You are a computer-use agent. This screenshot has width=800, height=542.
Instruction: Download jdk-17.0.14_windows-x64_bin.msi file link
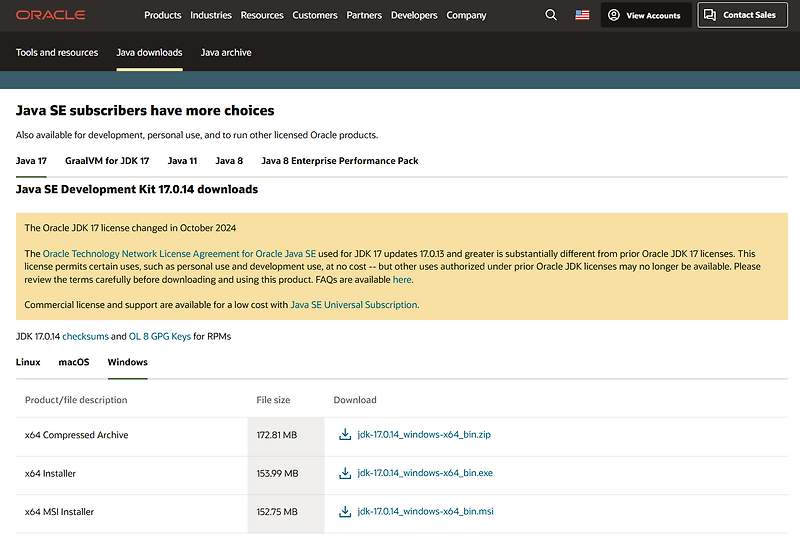point(425,512)
